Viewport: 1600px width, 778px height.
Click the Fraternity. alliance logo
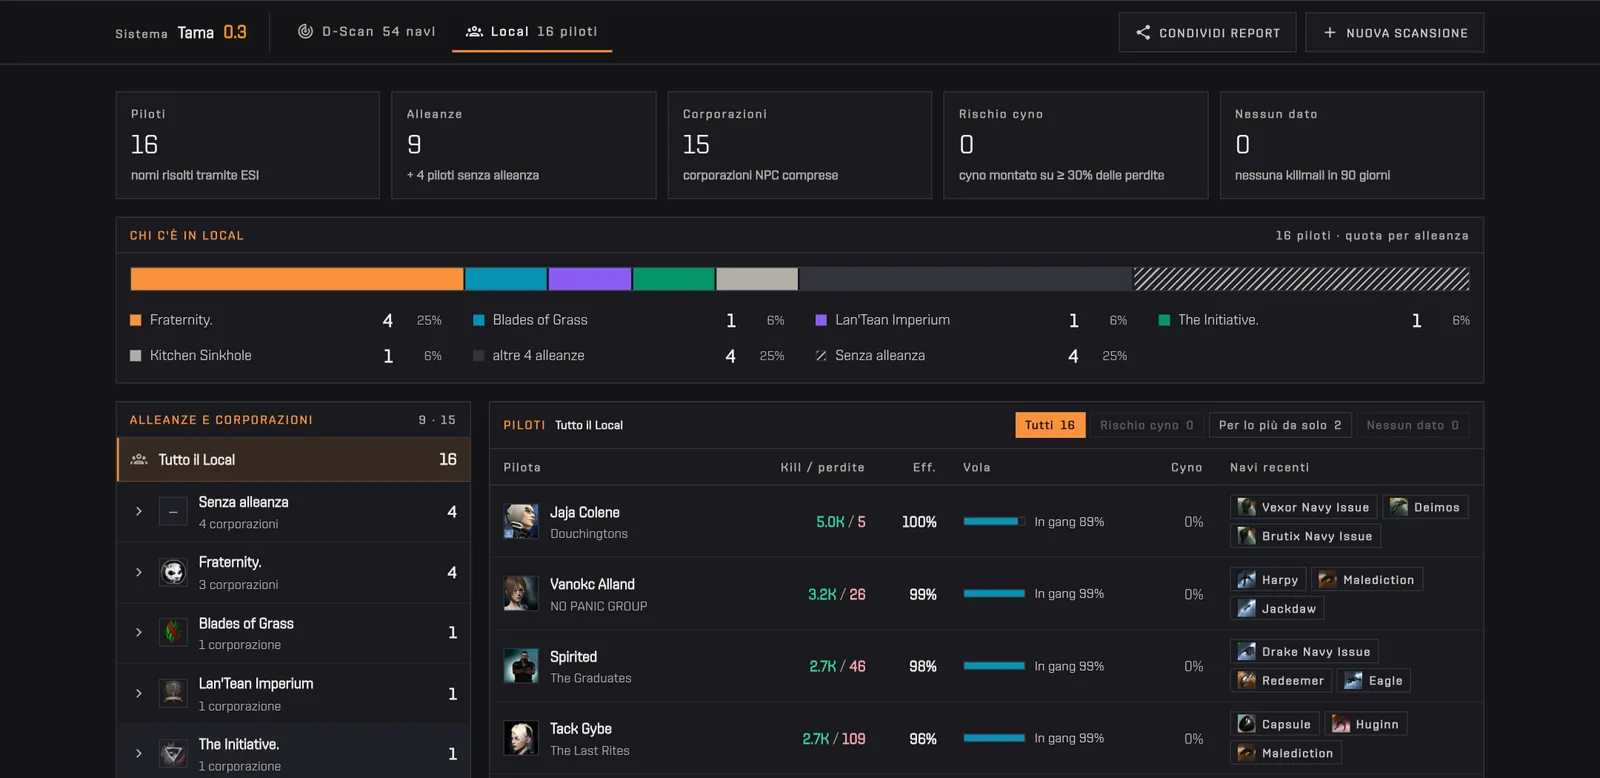[x=173, y=572]
